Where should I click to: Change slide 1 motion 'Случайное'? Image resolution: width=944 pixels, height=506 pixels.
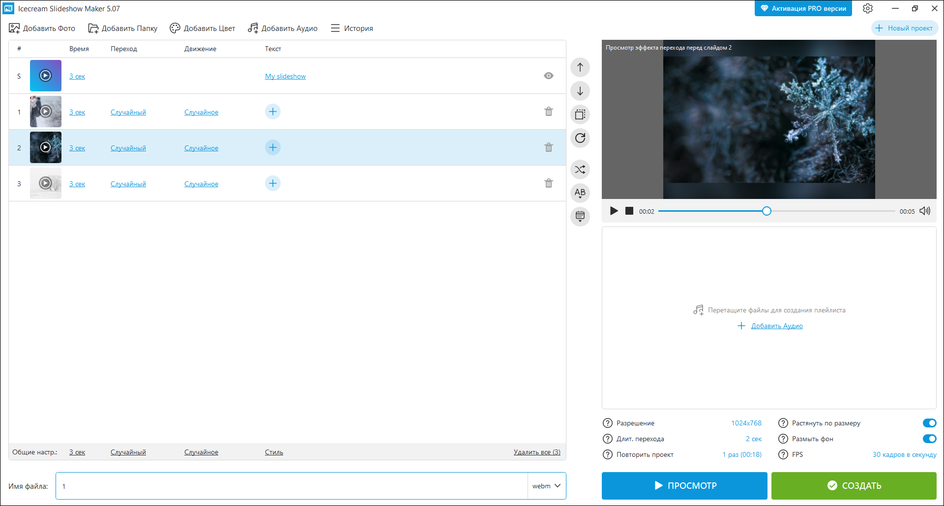201,112
